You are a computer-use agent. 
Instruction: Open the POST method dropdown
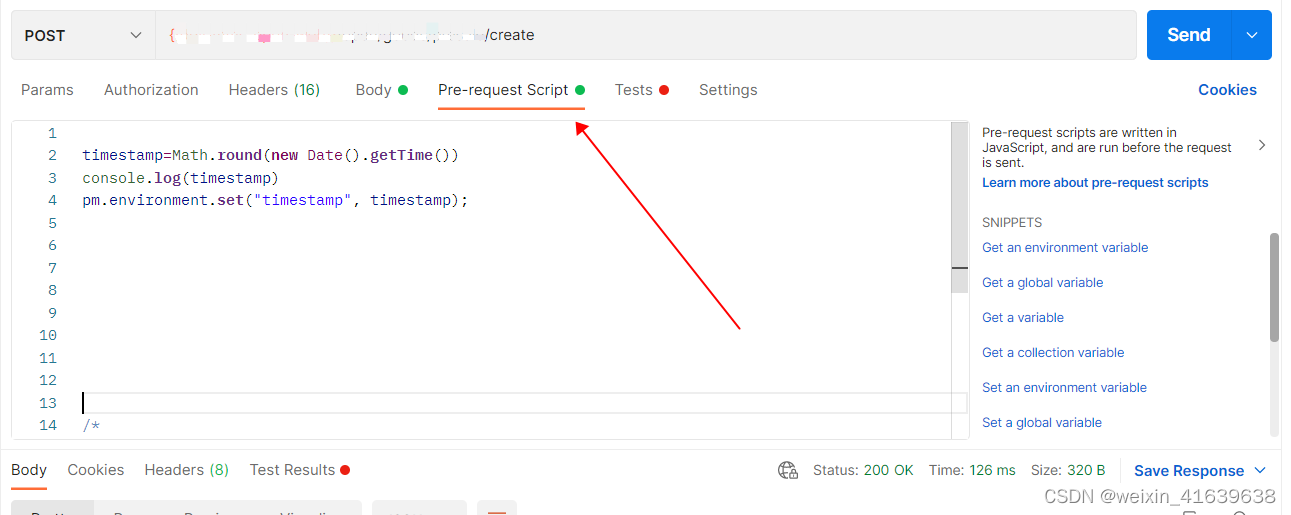point(83,35)
